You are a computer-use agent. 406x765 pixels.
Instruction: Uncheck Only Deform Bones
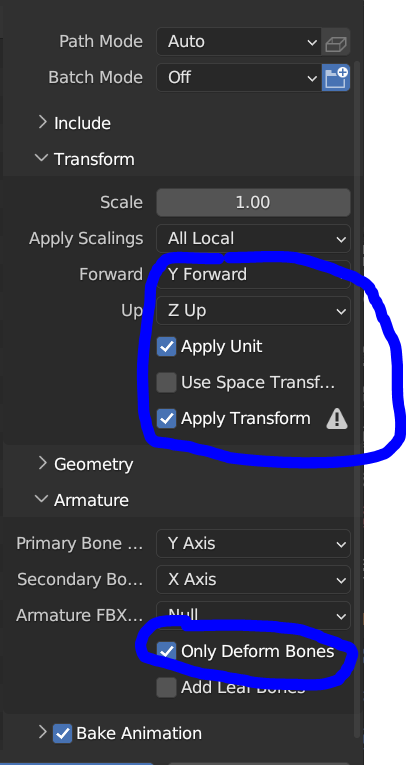(x=166, y=651)
